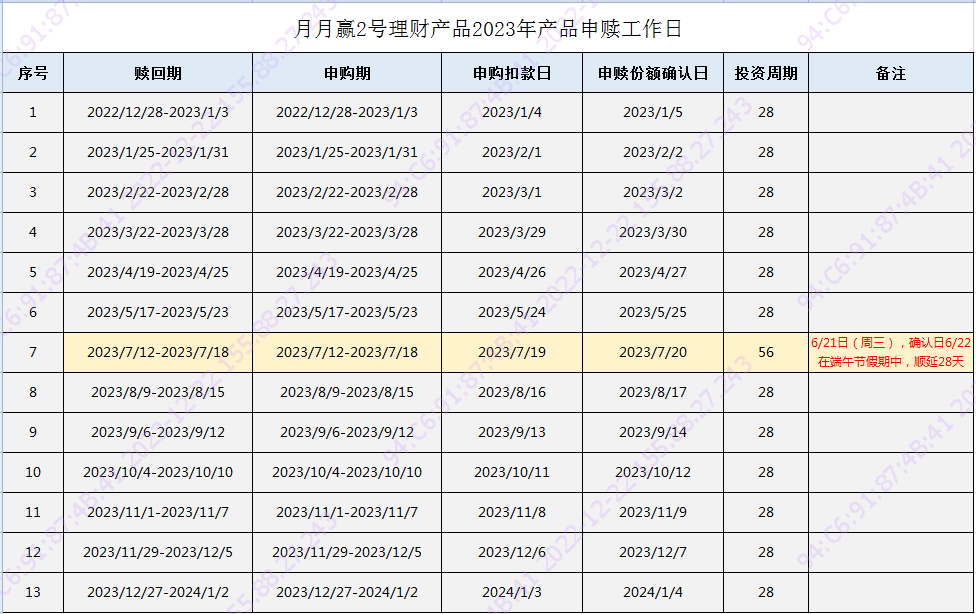Click cell 2023/2/2

(653, 153)
